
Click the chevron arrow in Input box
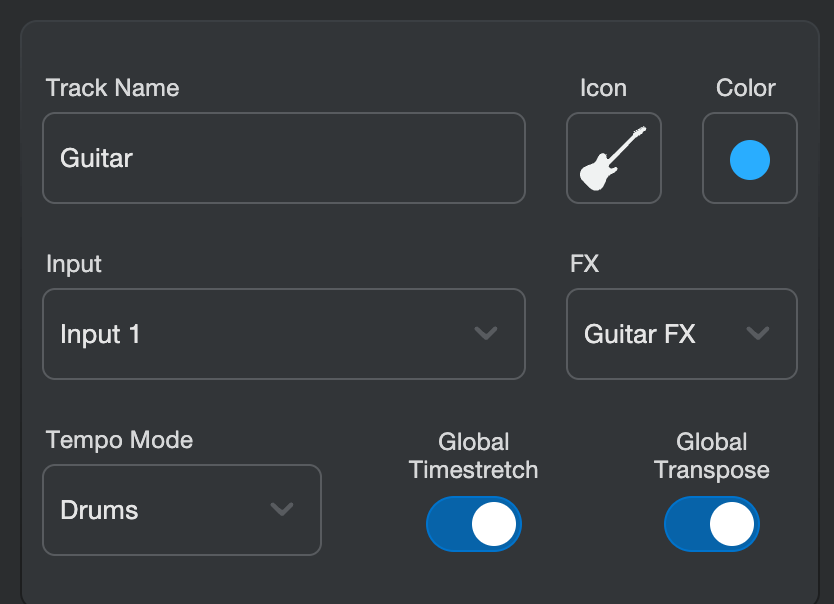coord(486,334)
